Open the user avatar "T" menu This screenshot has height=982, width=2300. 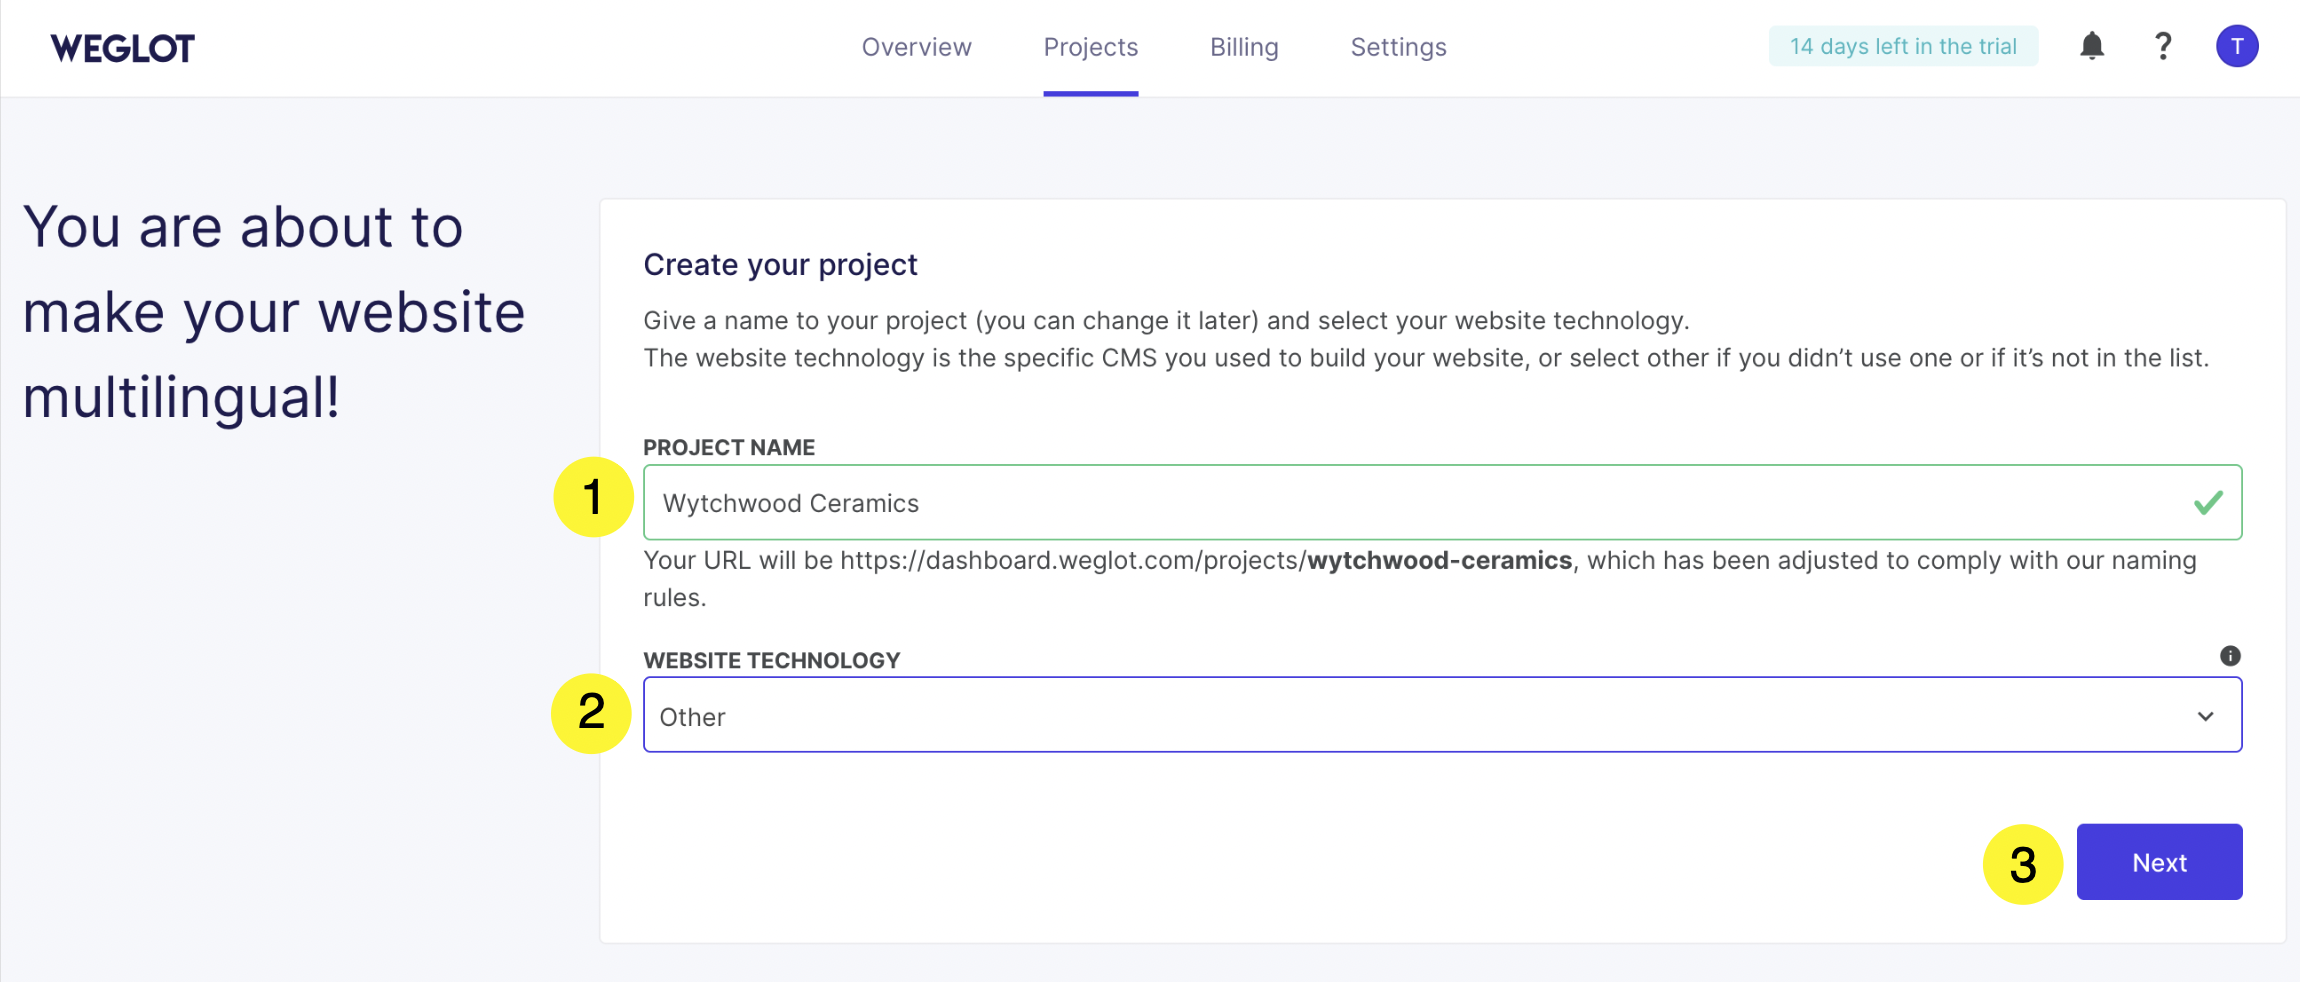[2236, 46]
